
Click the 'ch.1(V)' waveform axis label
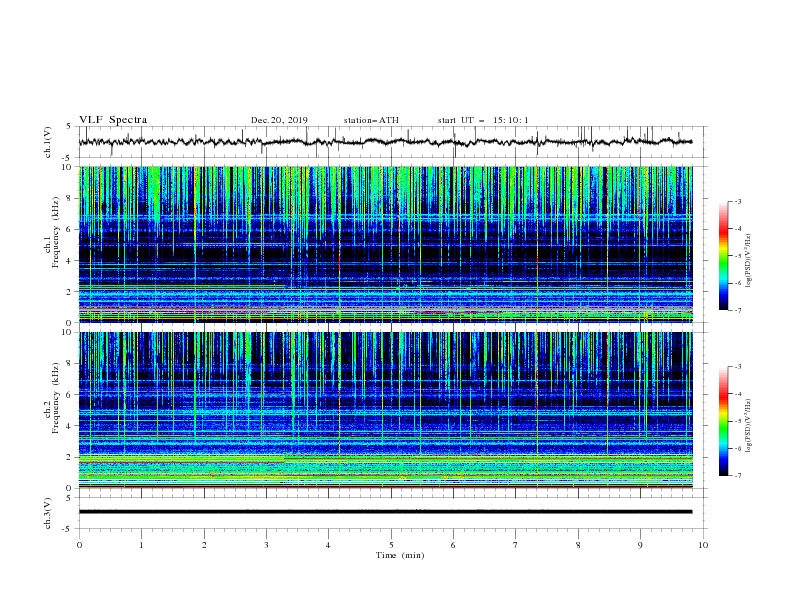pyautogui.click(x=48, y=142)
